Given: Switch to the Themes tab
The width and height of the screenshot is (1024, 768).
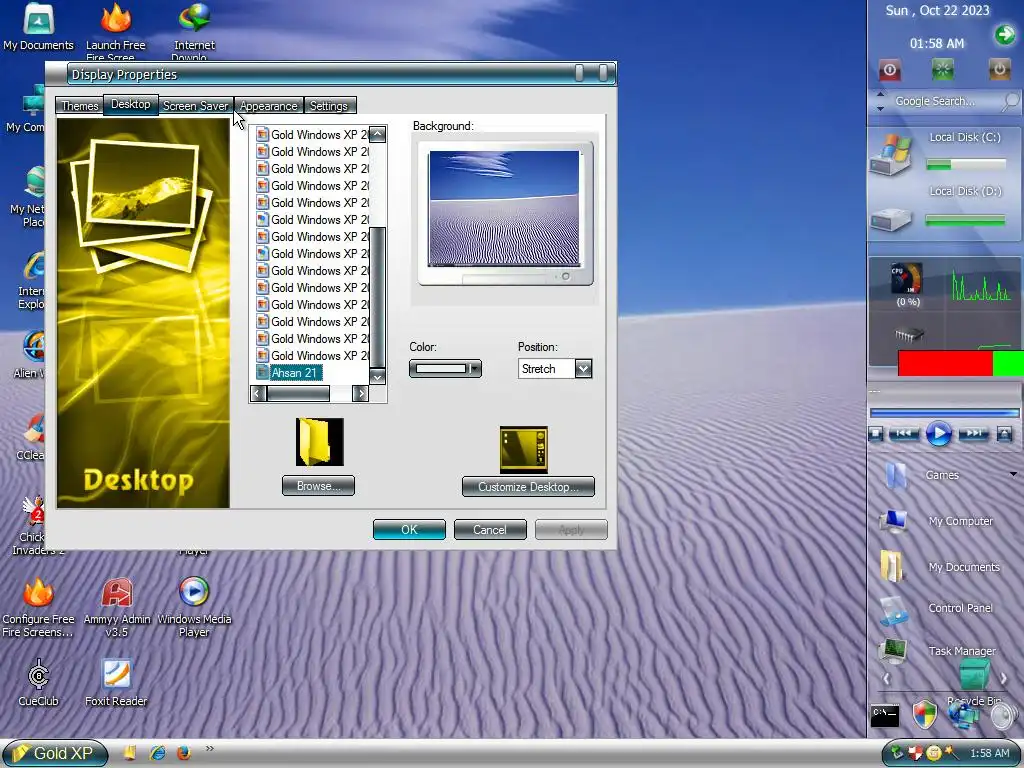Looking at the screenshot, I should click(x=79, y=106).
